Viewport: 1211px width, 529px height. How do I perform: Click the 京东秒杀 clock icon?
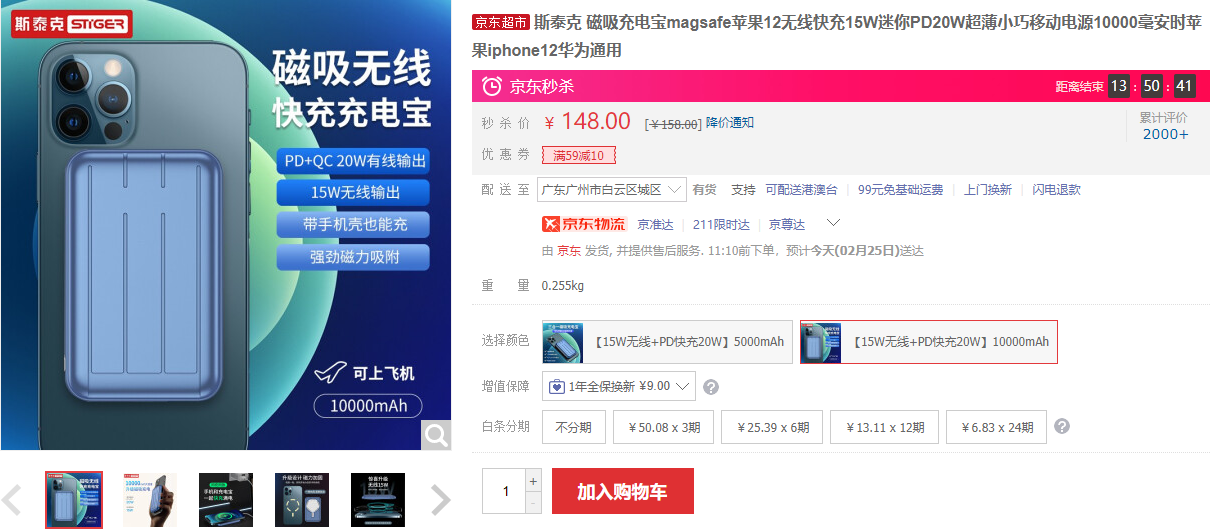tap(492, 87)
